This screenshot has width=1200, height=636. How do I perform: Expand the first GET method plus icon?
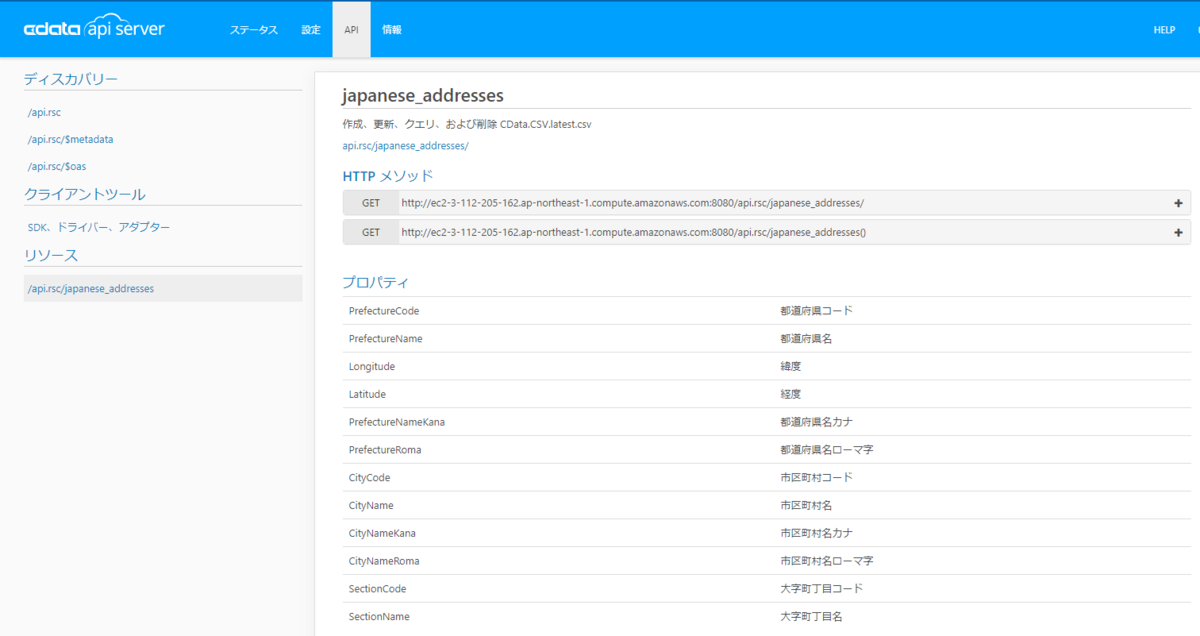(x=1178, y=203)
